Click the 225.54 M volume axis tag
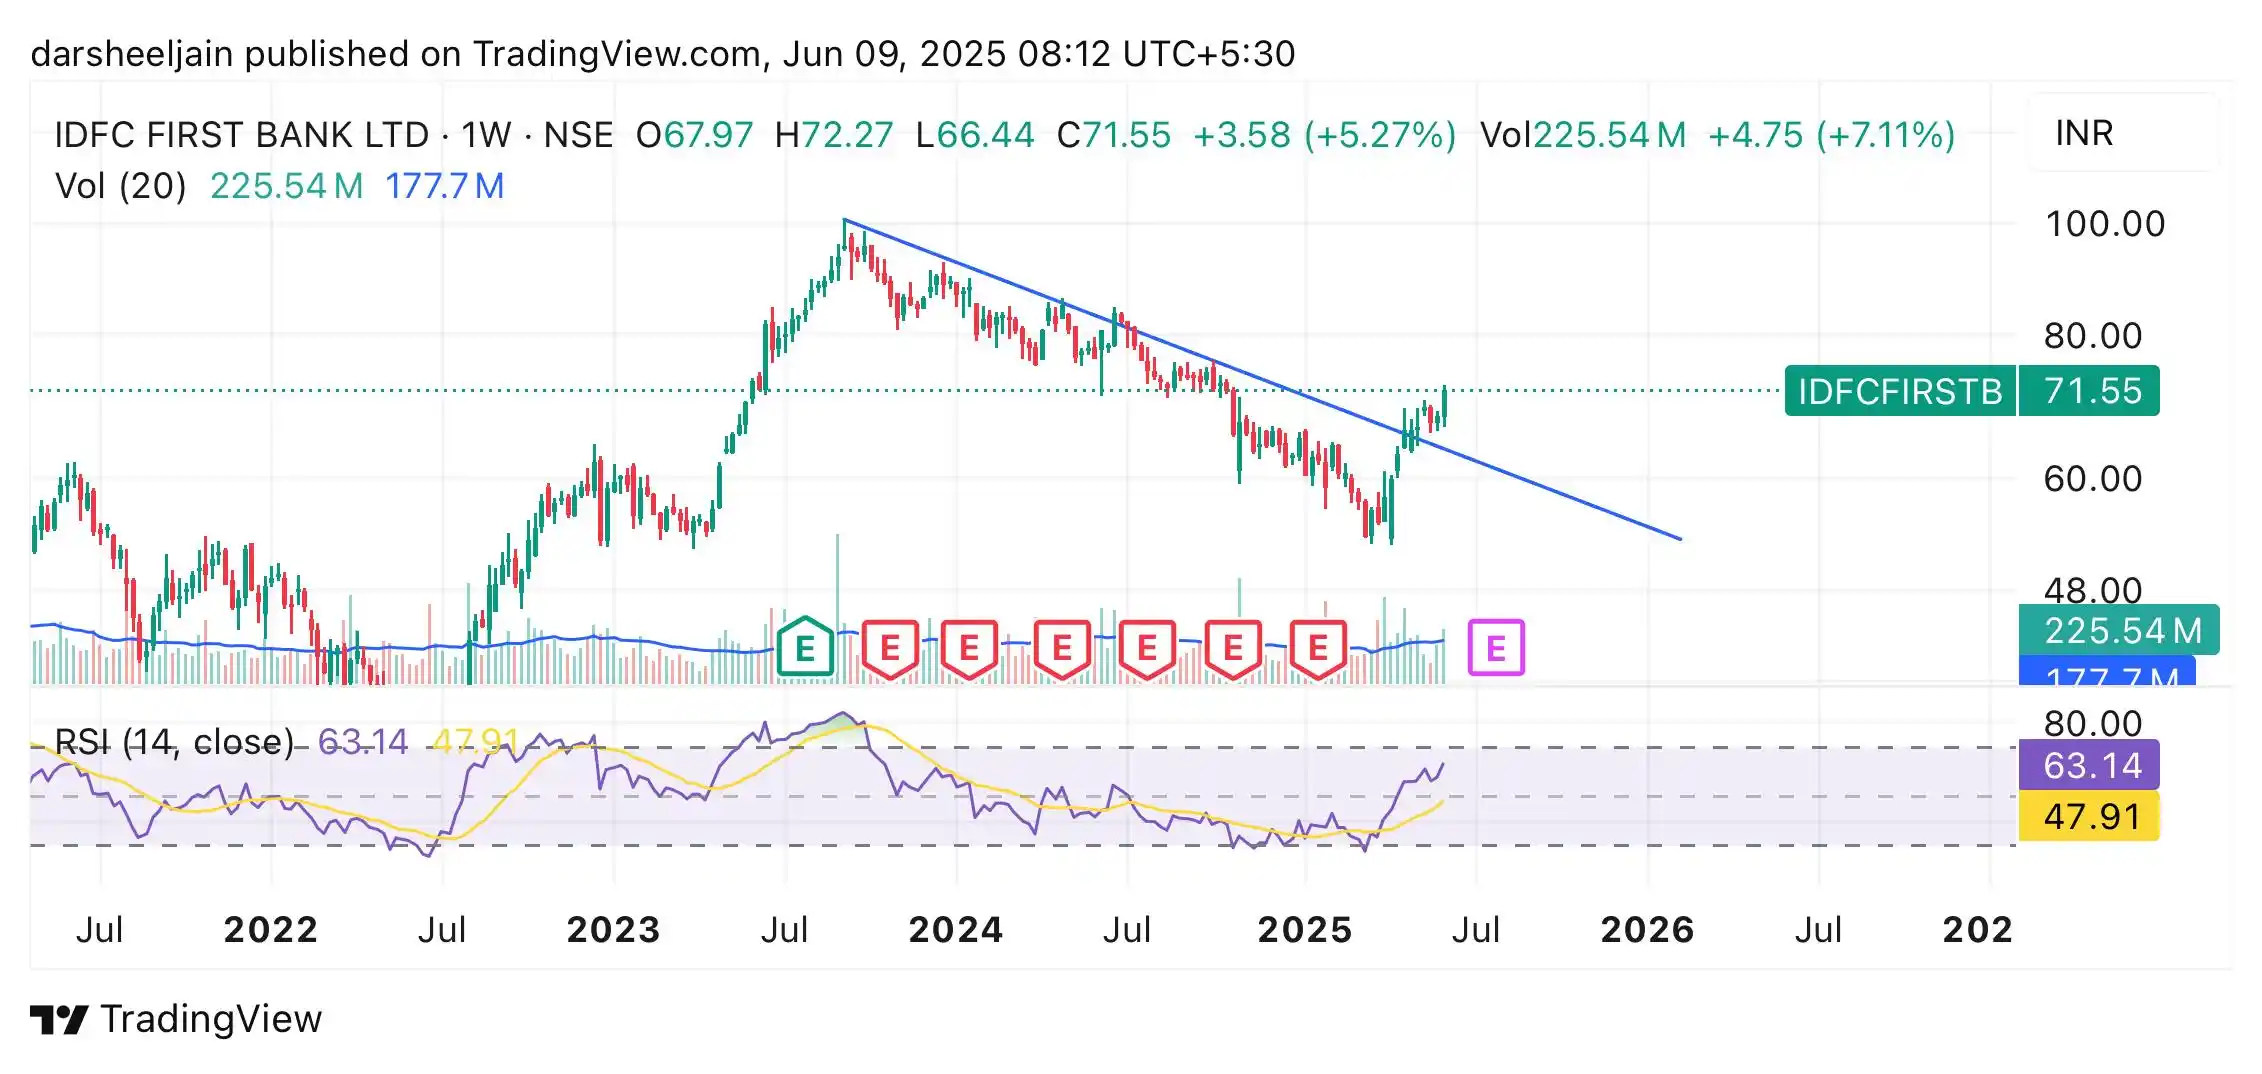 coord(2120,630)
